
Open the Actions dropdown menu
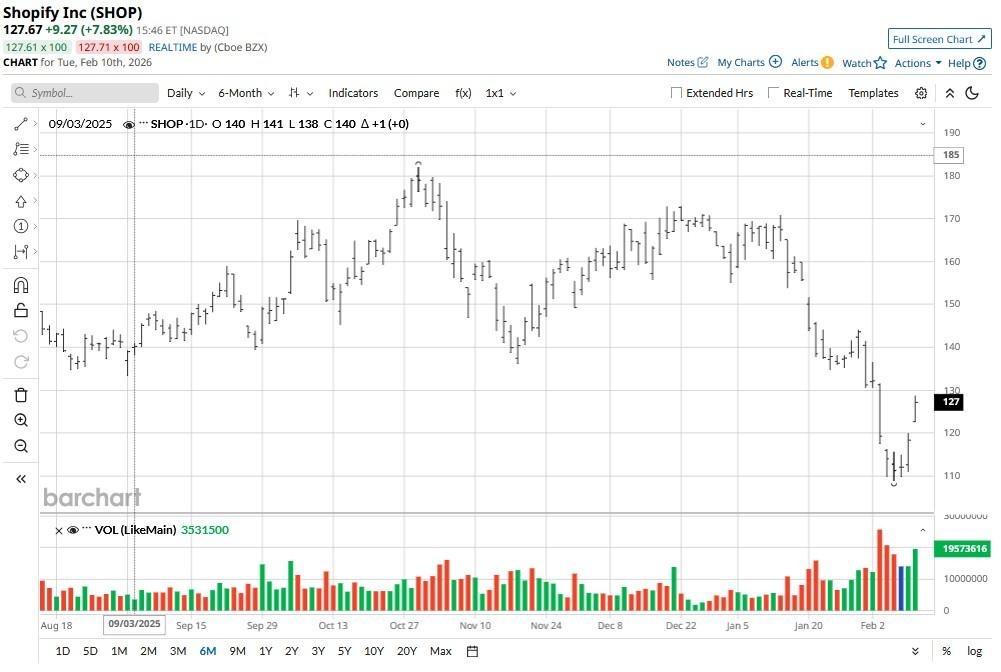918,63
